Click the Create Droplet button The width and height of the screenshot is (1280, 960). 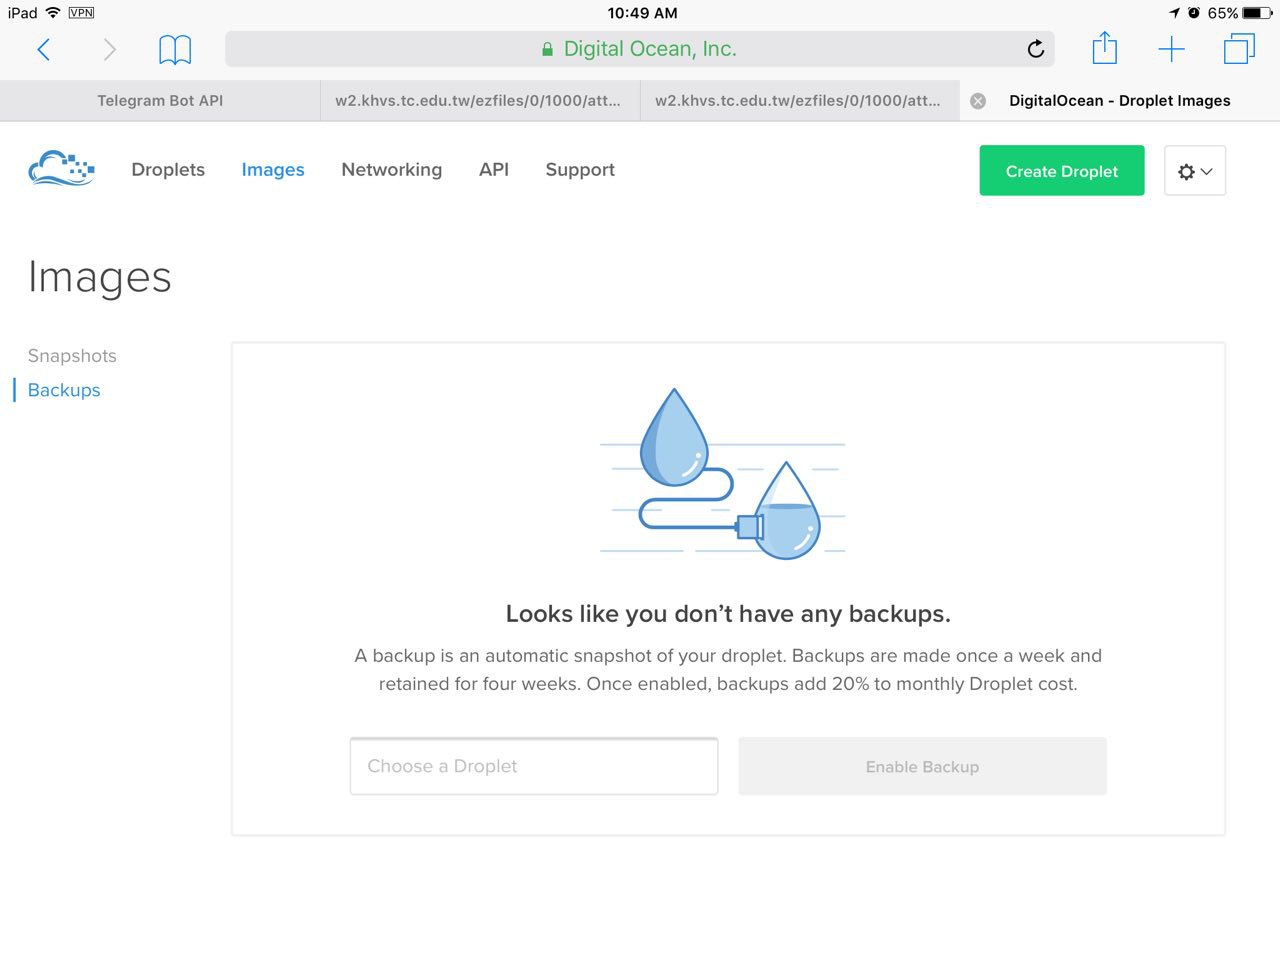pos(1062,171)
